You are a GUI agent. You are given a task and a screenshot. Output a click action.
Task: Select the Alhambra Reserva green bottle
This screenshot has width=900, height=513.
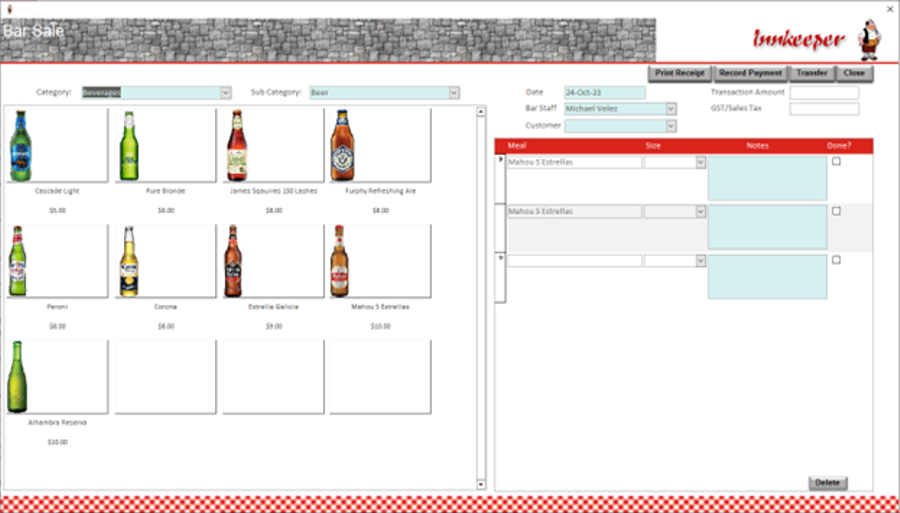17,377
